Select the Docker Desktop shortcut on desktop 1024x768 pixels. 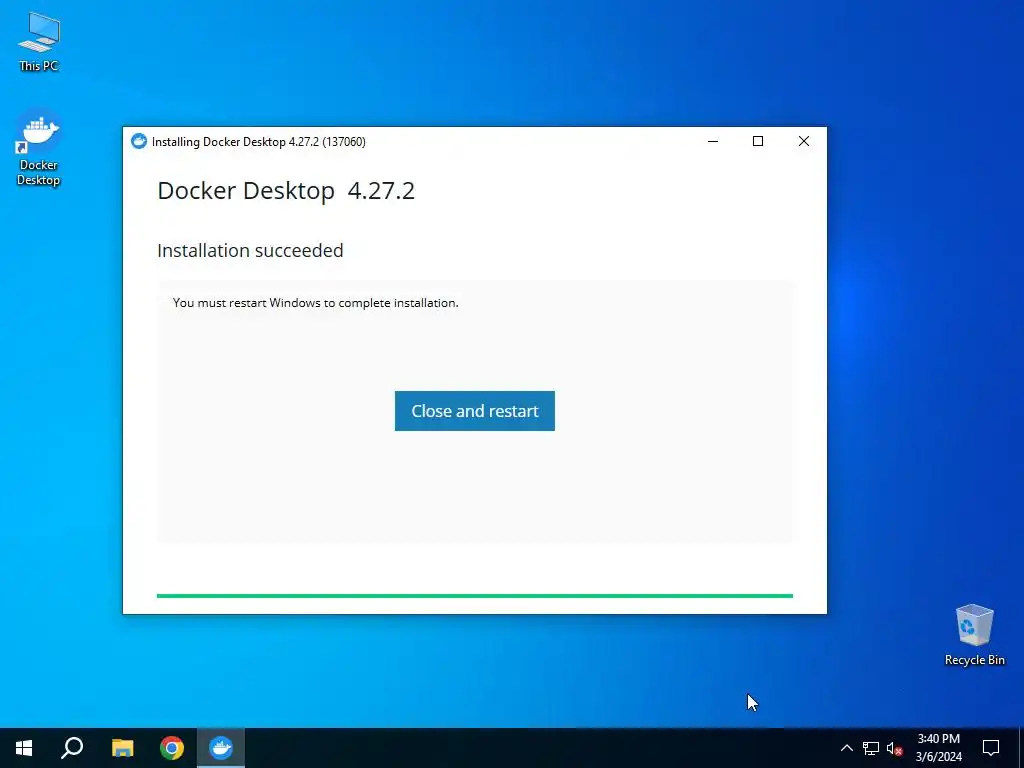[x=39, y=148]
